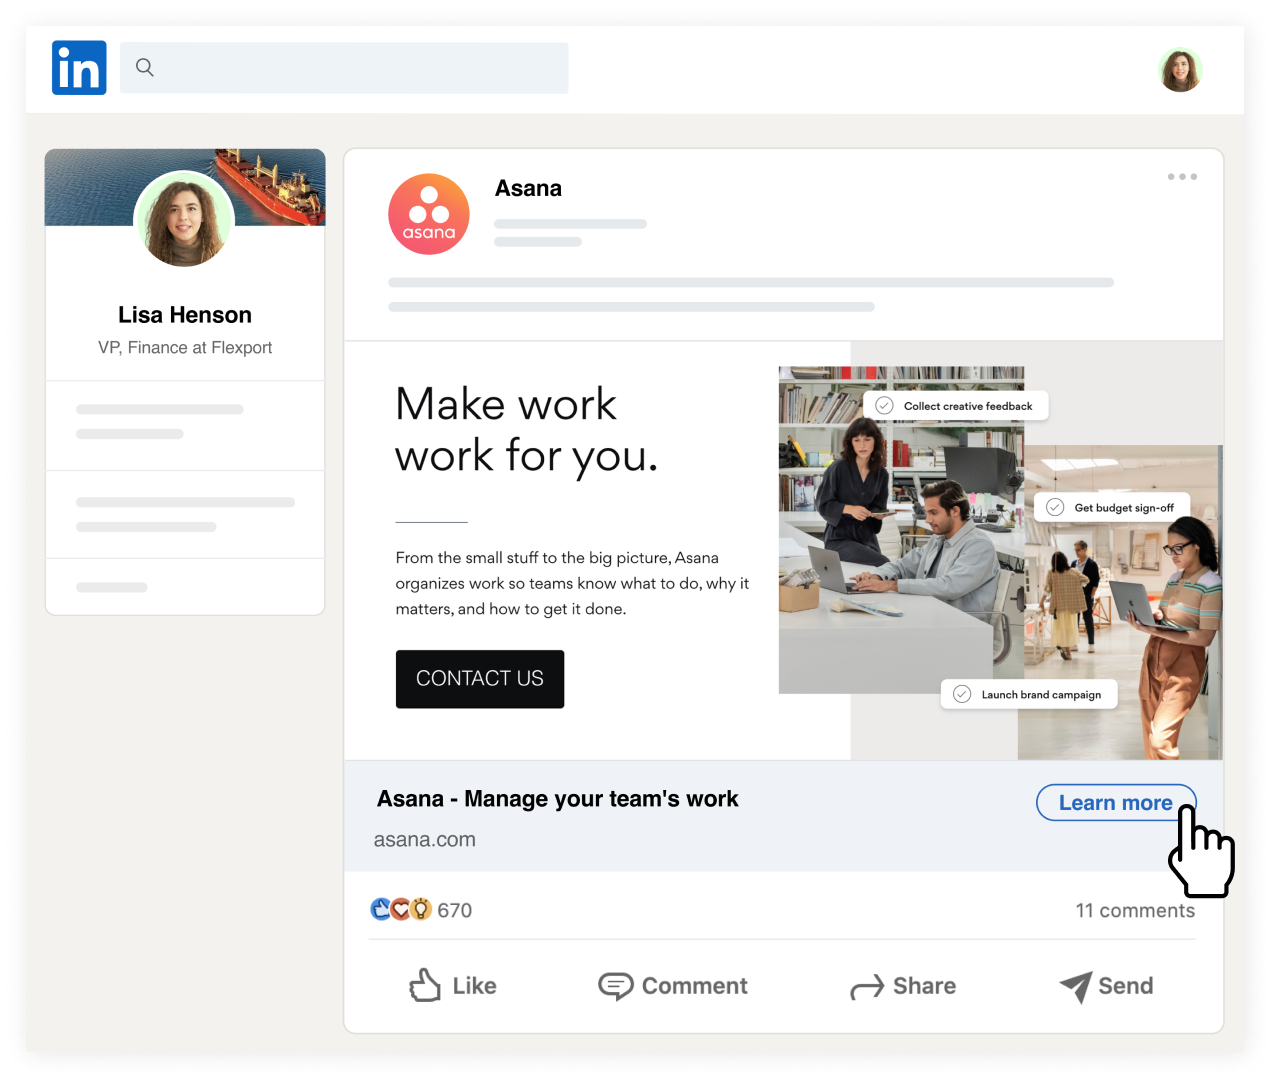Open the three-dot post options menu

pos(1182,176)
